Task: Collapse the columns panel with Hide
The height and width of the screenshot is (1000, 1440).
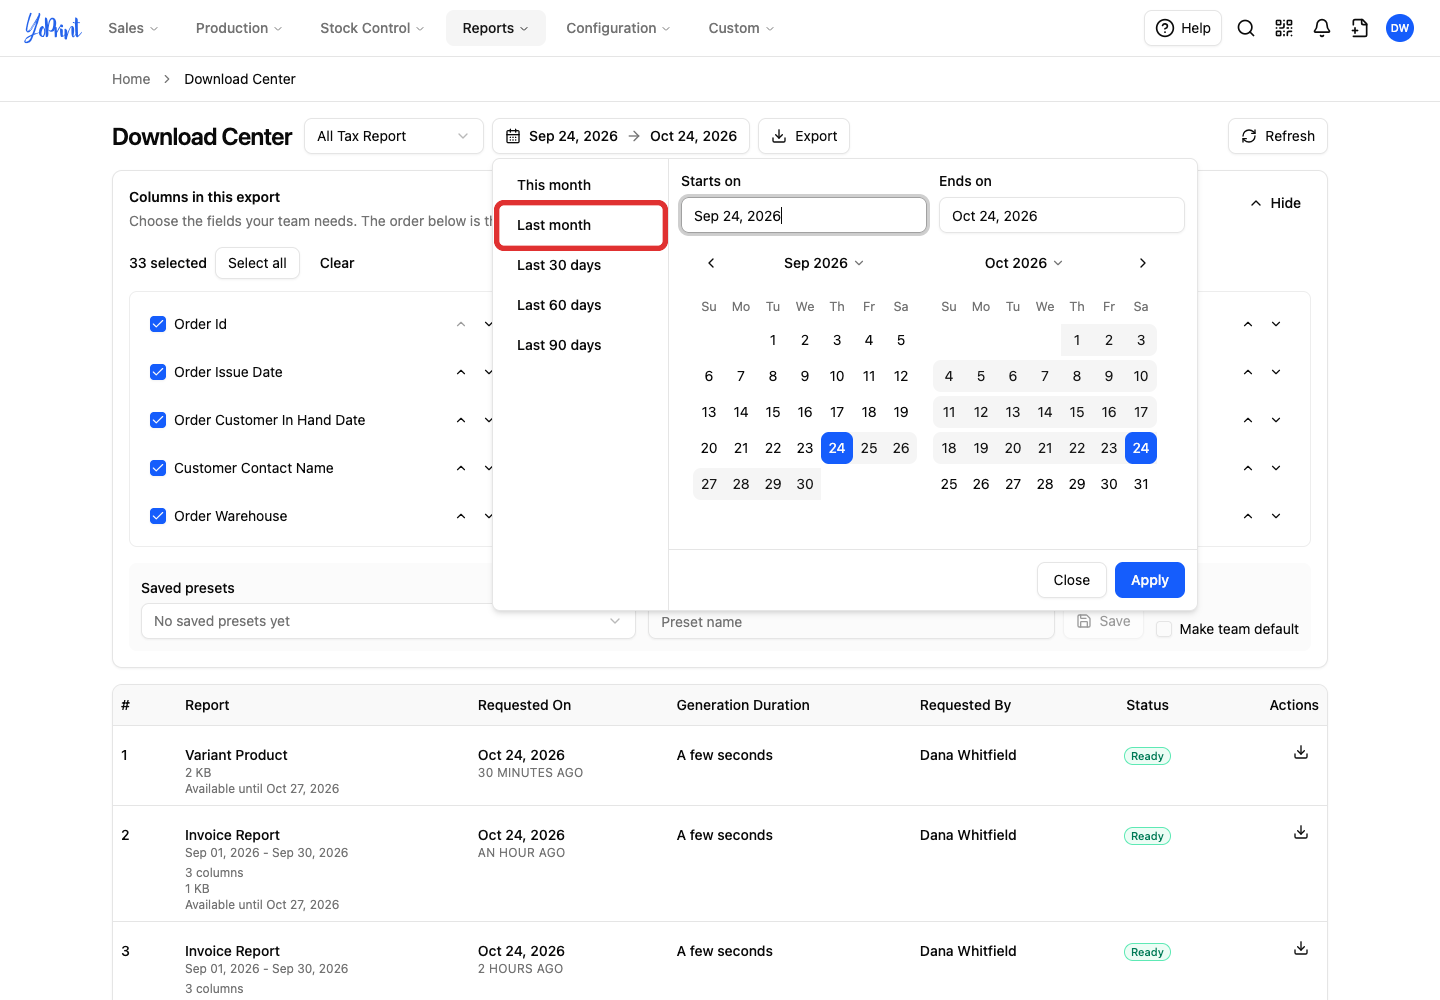Action: 1275,203
